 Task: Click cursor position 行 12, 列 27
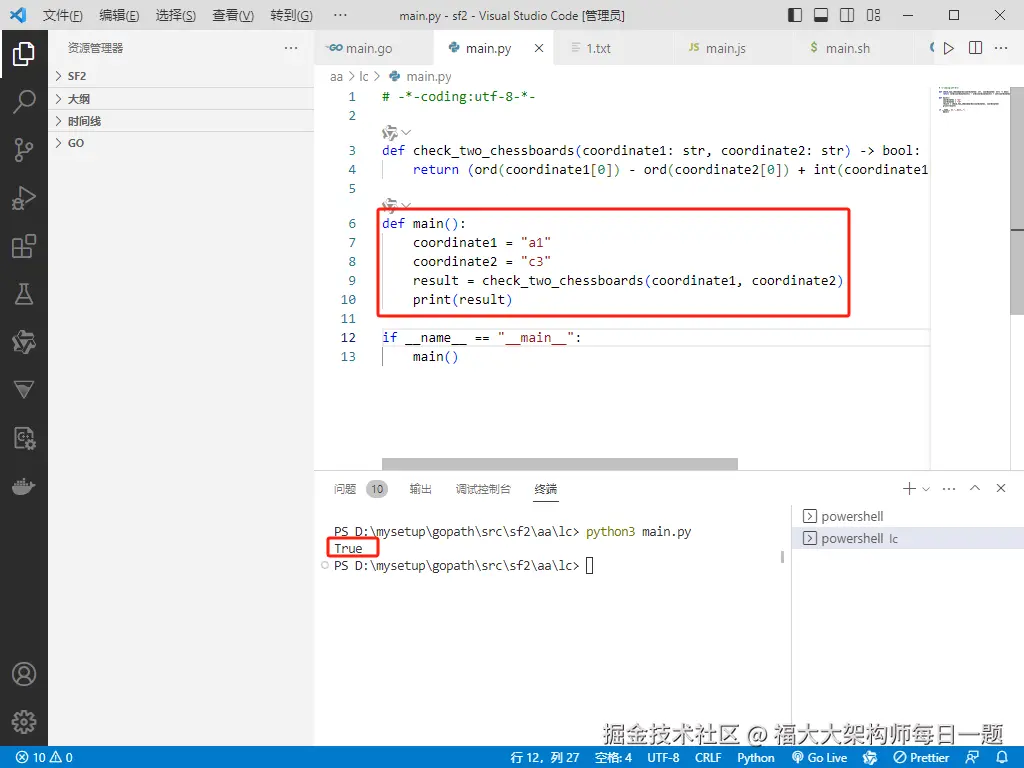[x=545, y=758]
